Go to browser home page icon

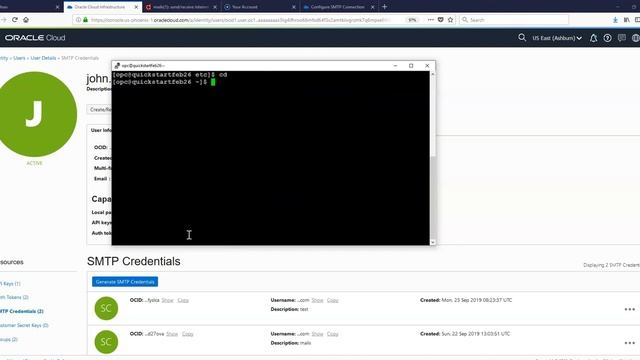pyautogui.click(x=26, y=20)
